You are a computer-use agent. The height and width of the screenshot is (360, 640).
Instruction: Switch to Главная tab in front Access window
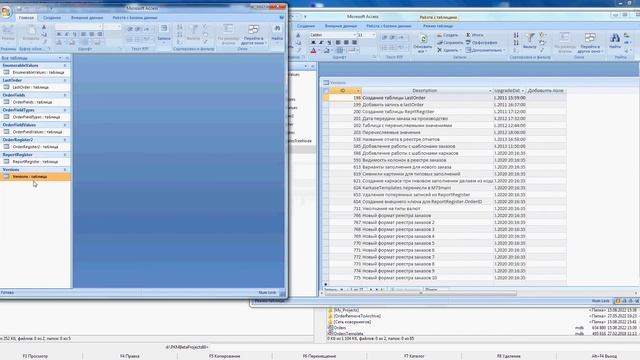[26, 18]
